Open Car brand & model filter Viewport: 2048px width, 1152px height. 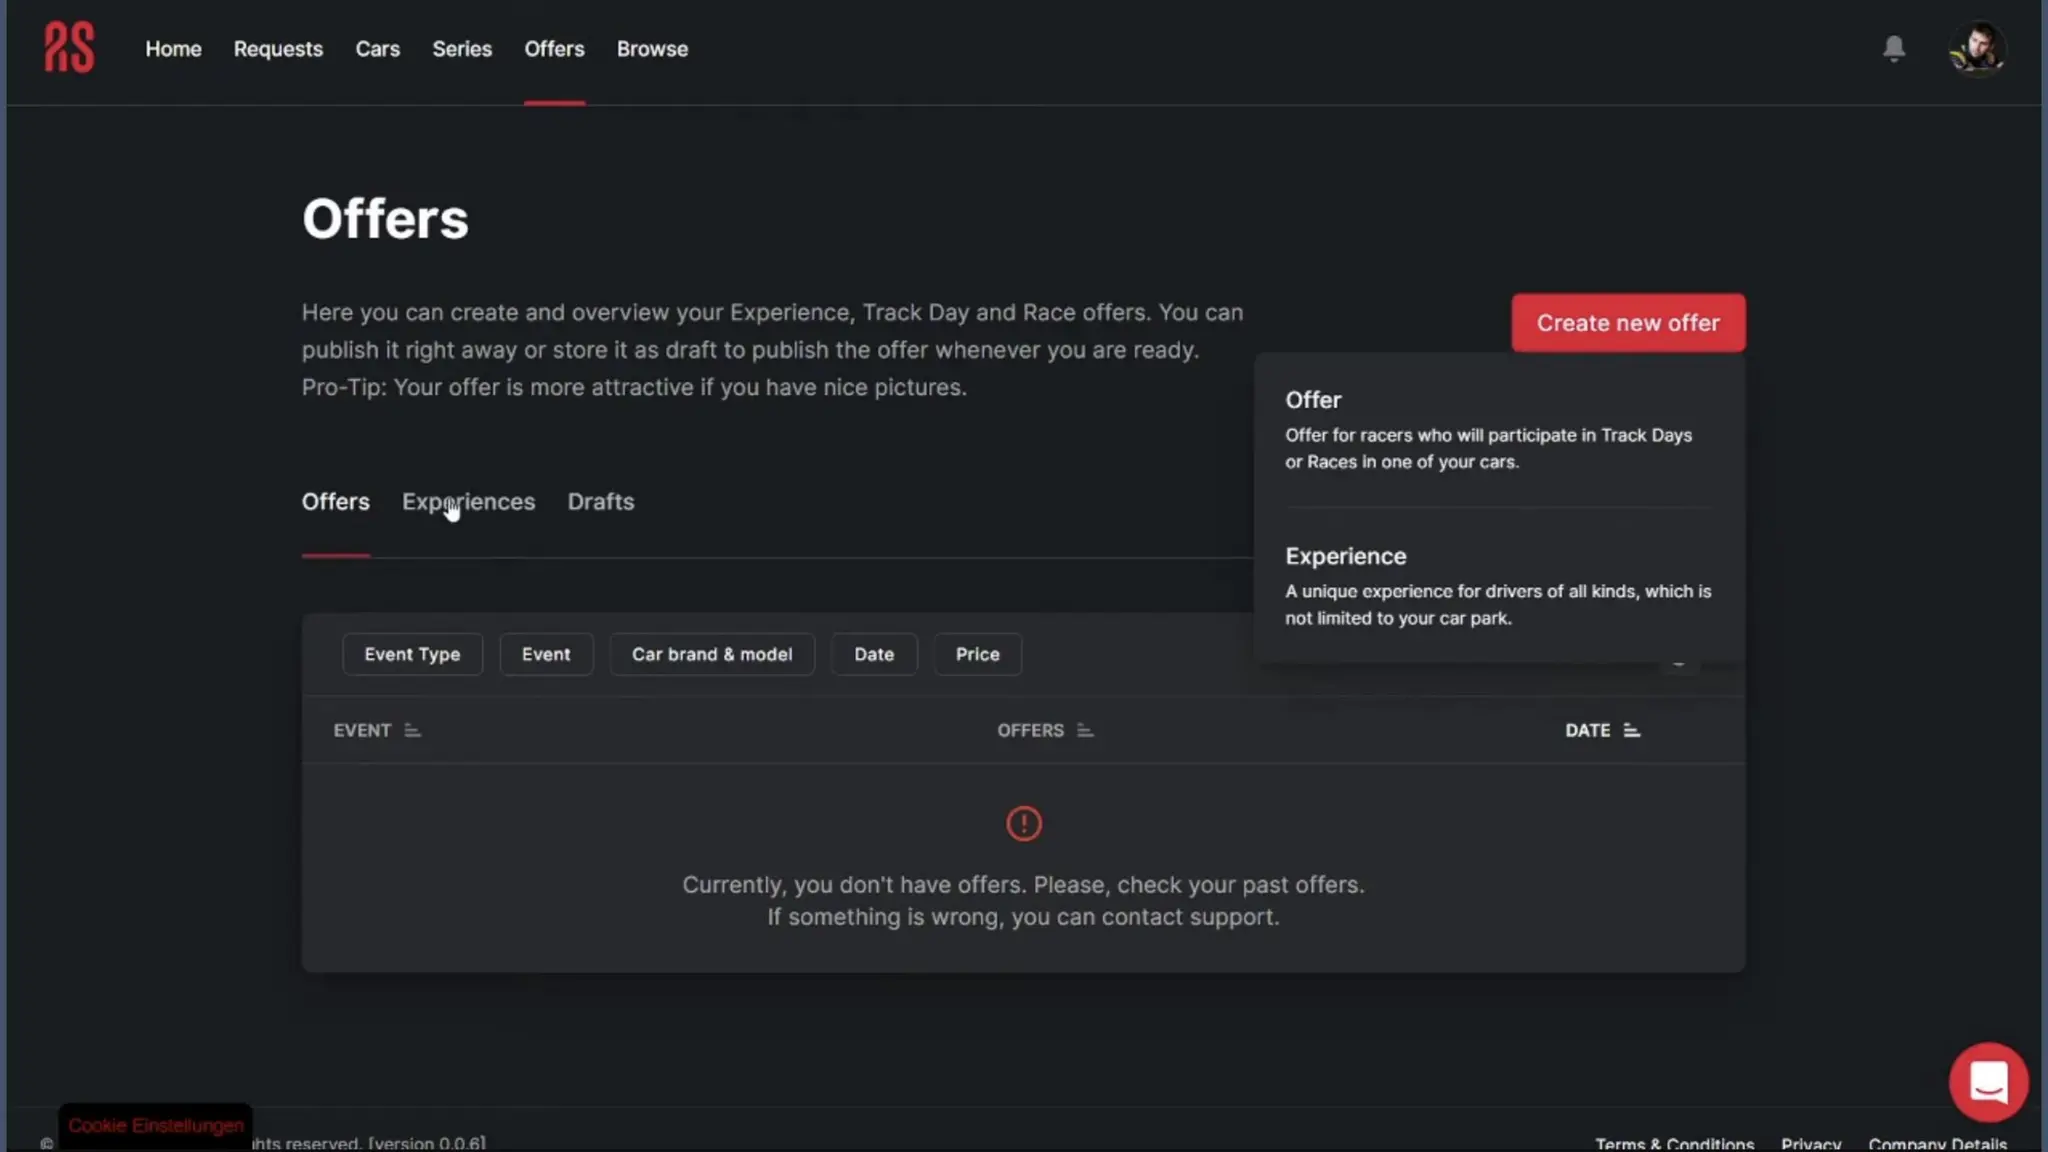[712, 654]
